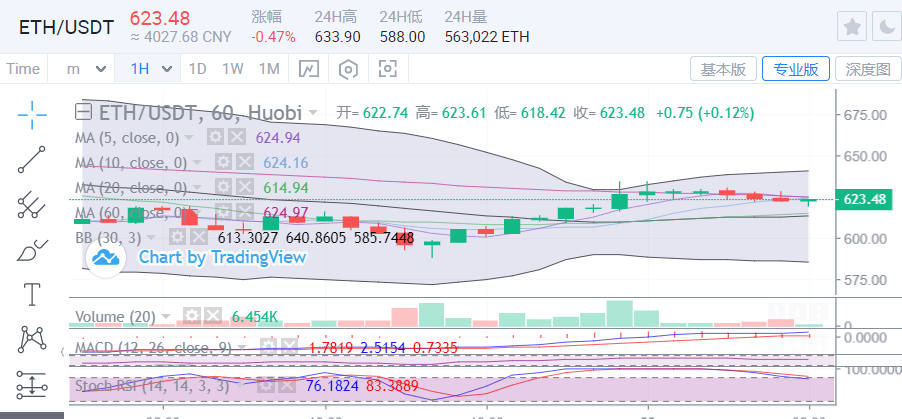
Task: Remove the MACD indicator
Action: 288,346
